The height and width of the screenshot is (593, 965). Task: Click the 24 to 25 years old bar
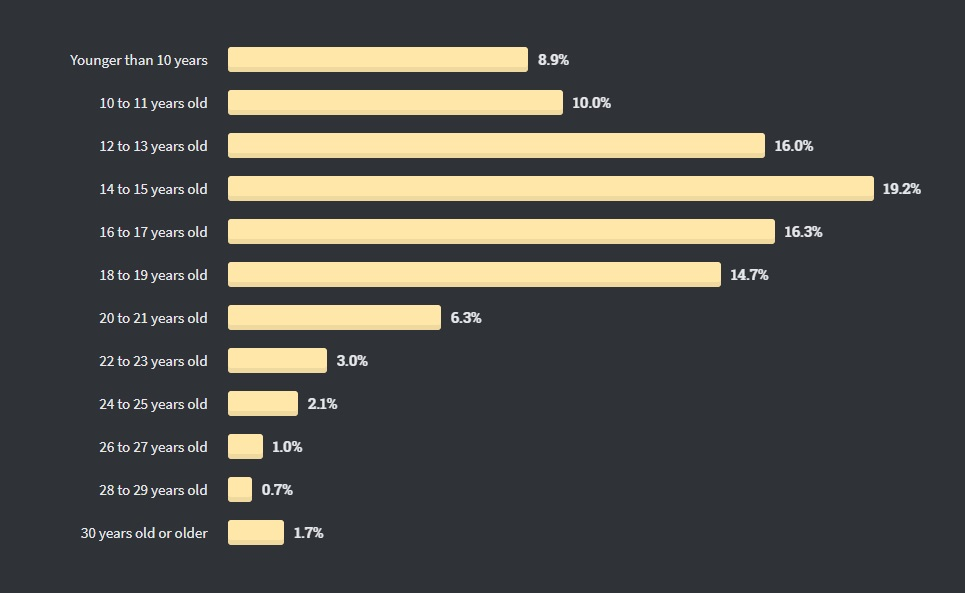coord(263,404)
